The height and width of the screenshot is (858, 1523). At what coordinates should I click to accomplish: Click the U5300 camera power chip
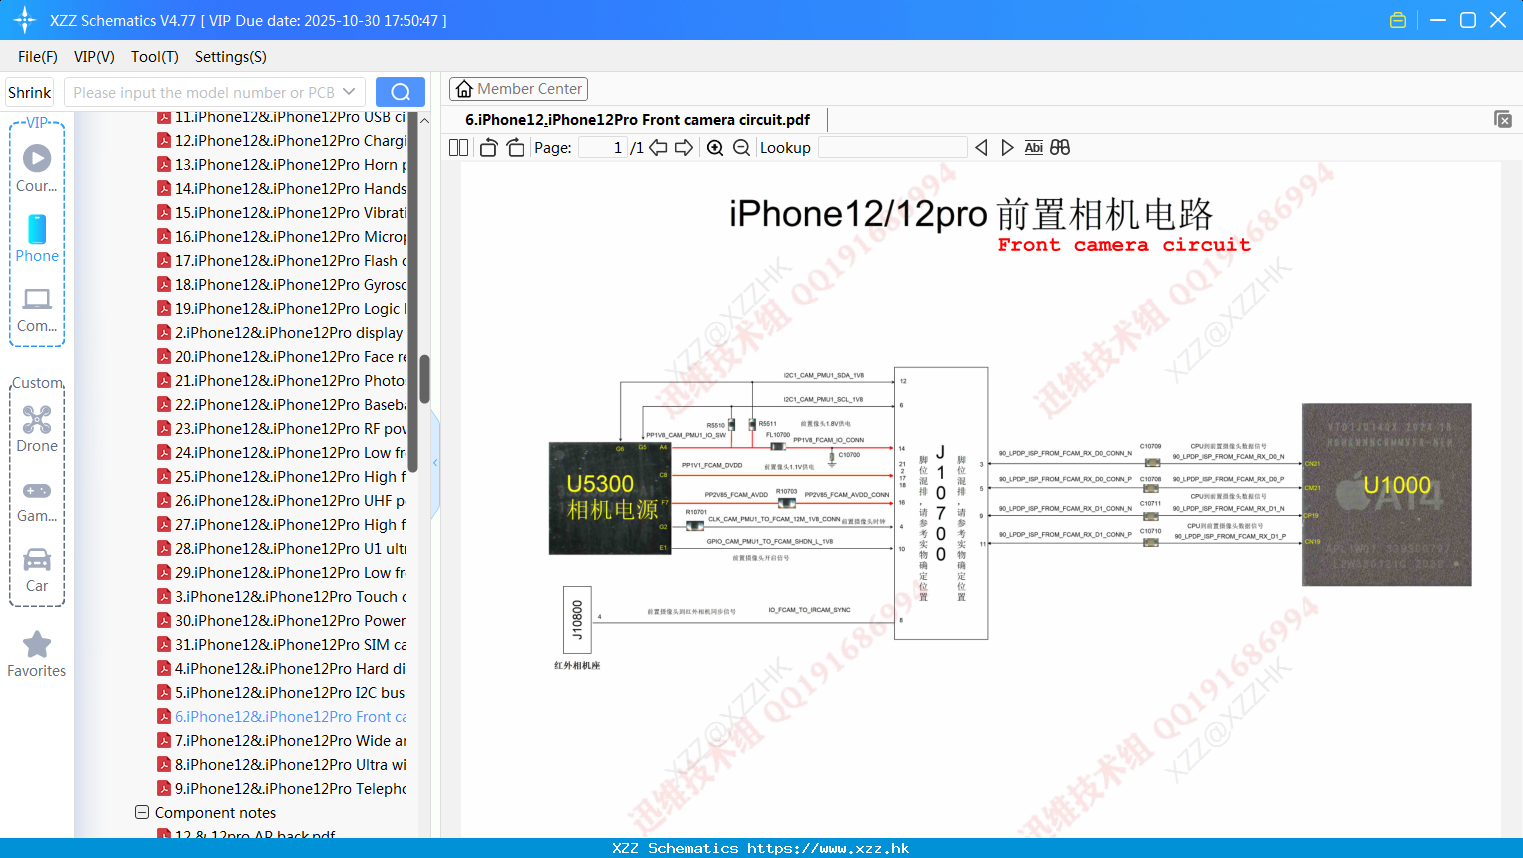[x=610, y=498]
